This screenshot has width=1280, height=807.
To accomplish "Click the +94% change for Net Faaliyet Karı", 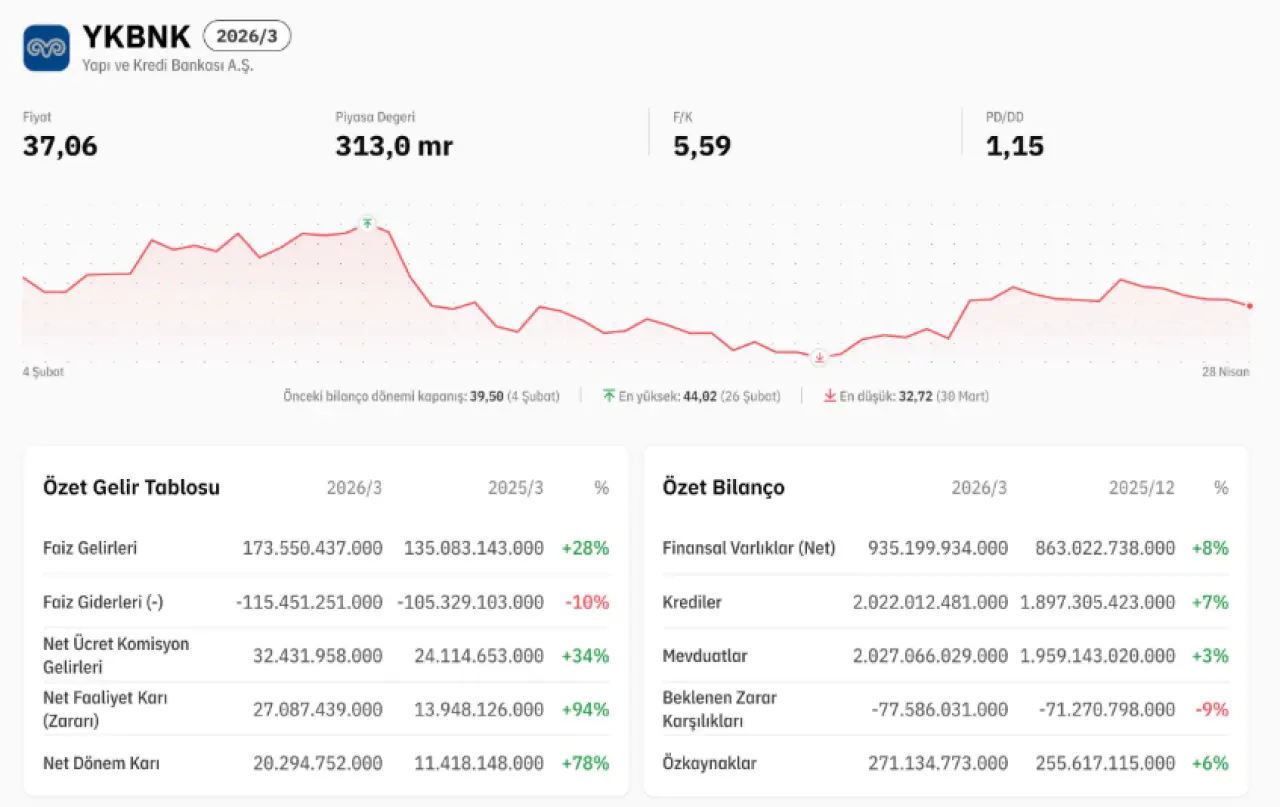I will tap(585, 710).
